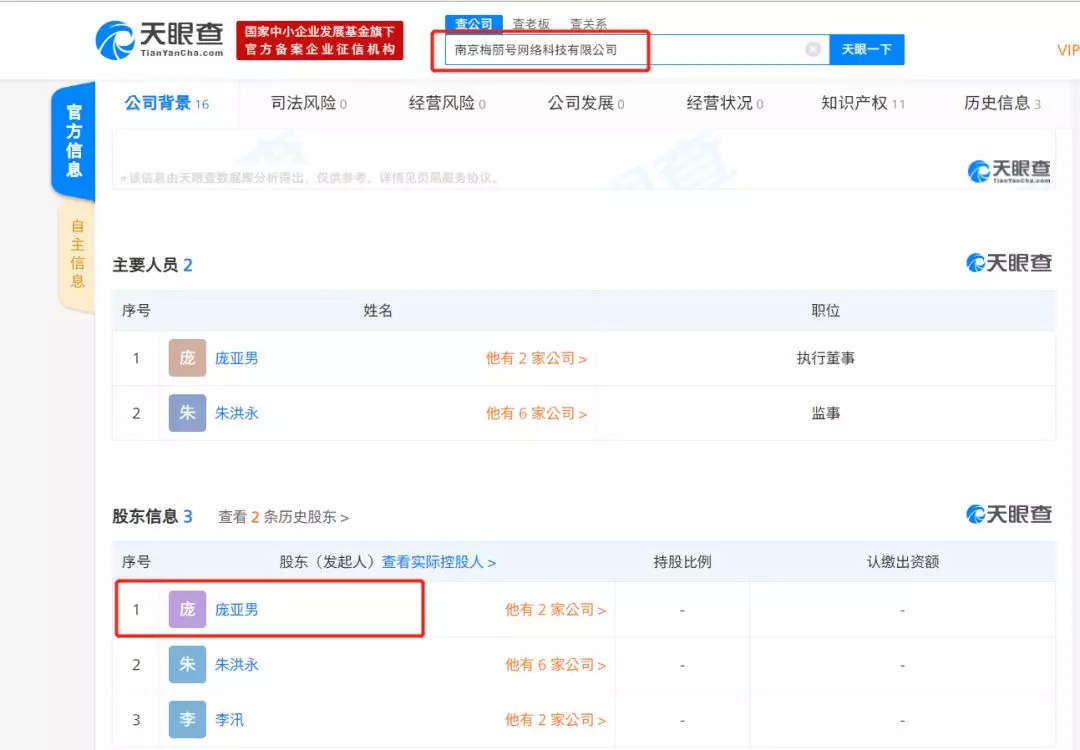
Task: Clear the search field with X icon
Action: pos(813,50)
